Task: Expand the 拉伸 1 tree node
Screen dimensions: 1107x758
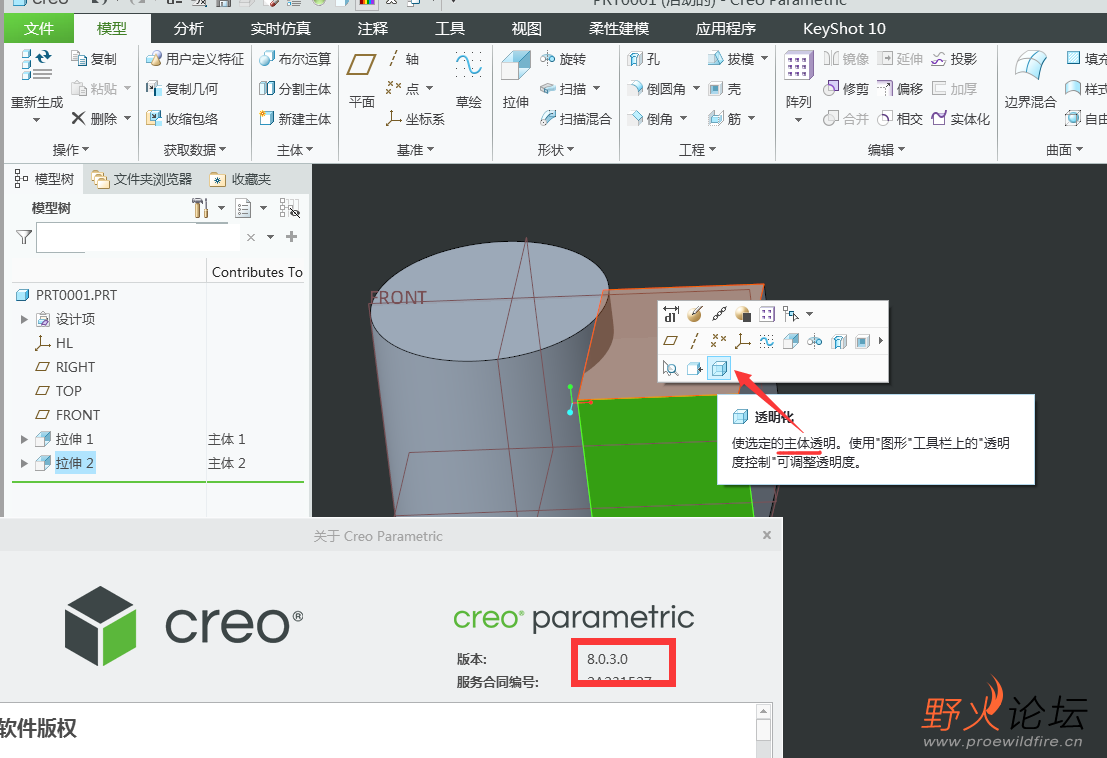Action: click(24, 439)
